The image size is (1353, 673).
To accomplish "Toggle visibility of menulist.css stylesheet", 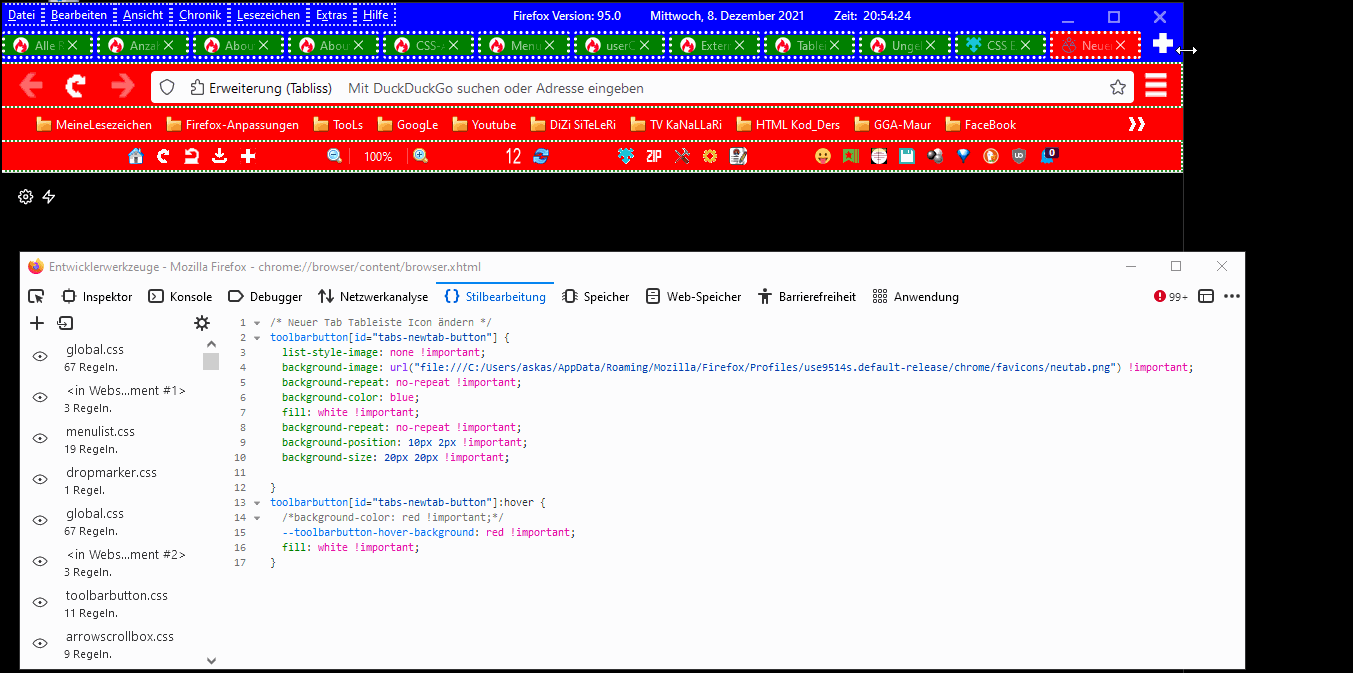I will tap(40, 438).
